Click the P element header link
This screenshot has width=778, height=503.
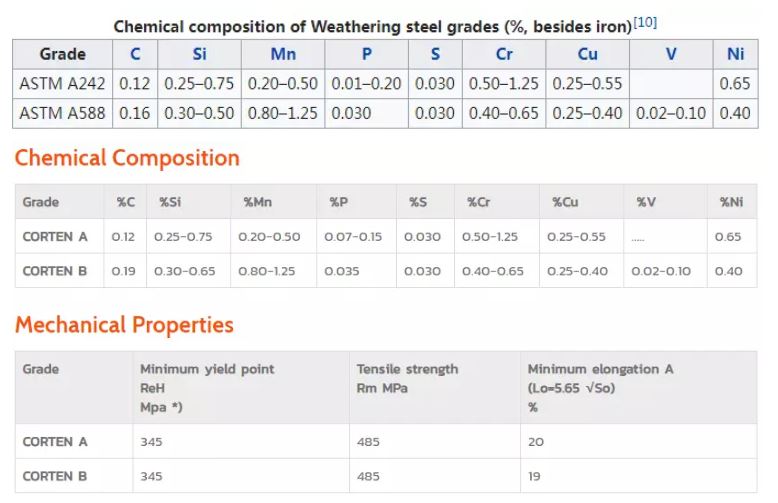366,54
